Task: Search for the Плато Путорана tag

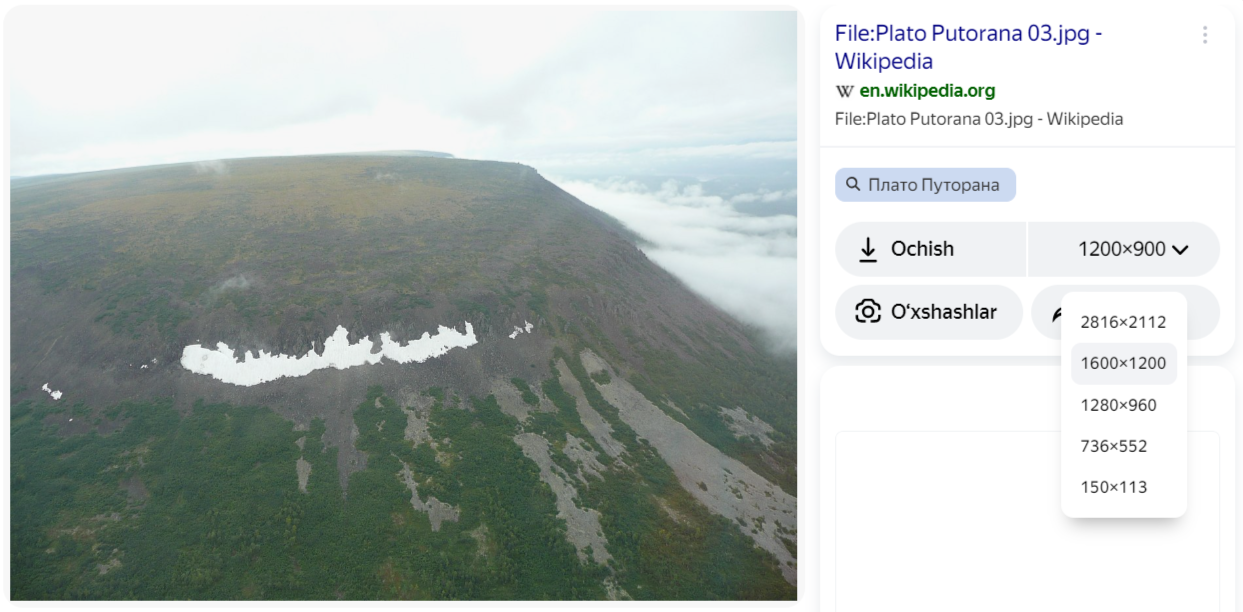Action: point(933,185)
